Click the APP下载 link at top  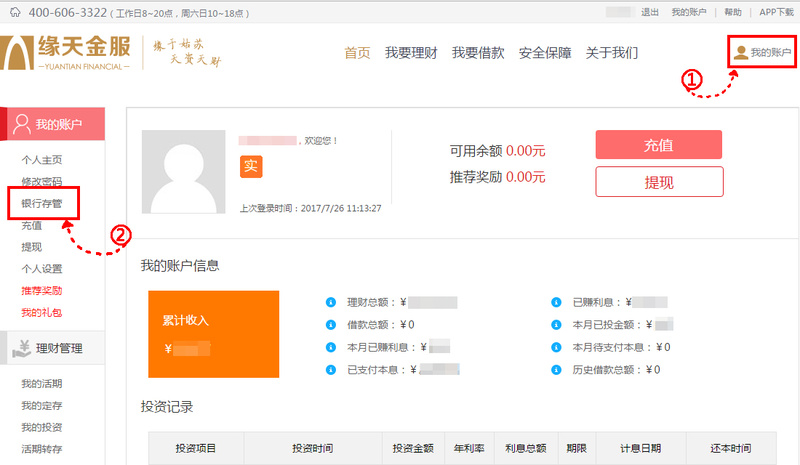click(x=776, y=12)
